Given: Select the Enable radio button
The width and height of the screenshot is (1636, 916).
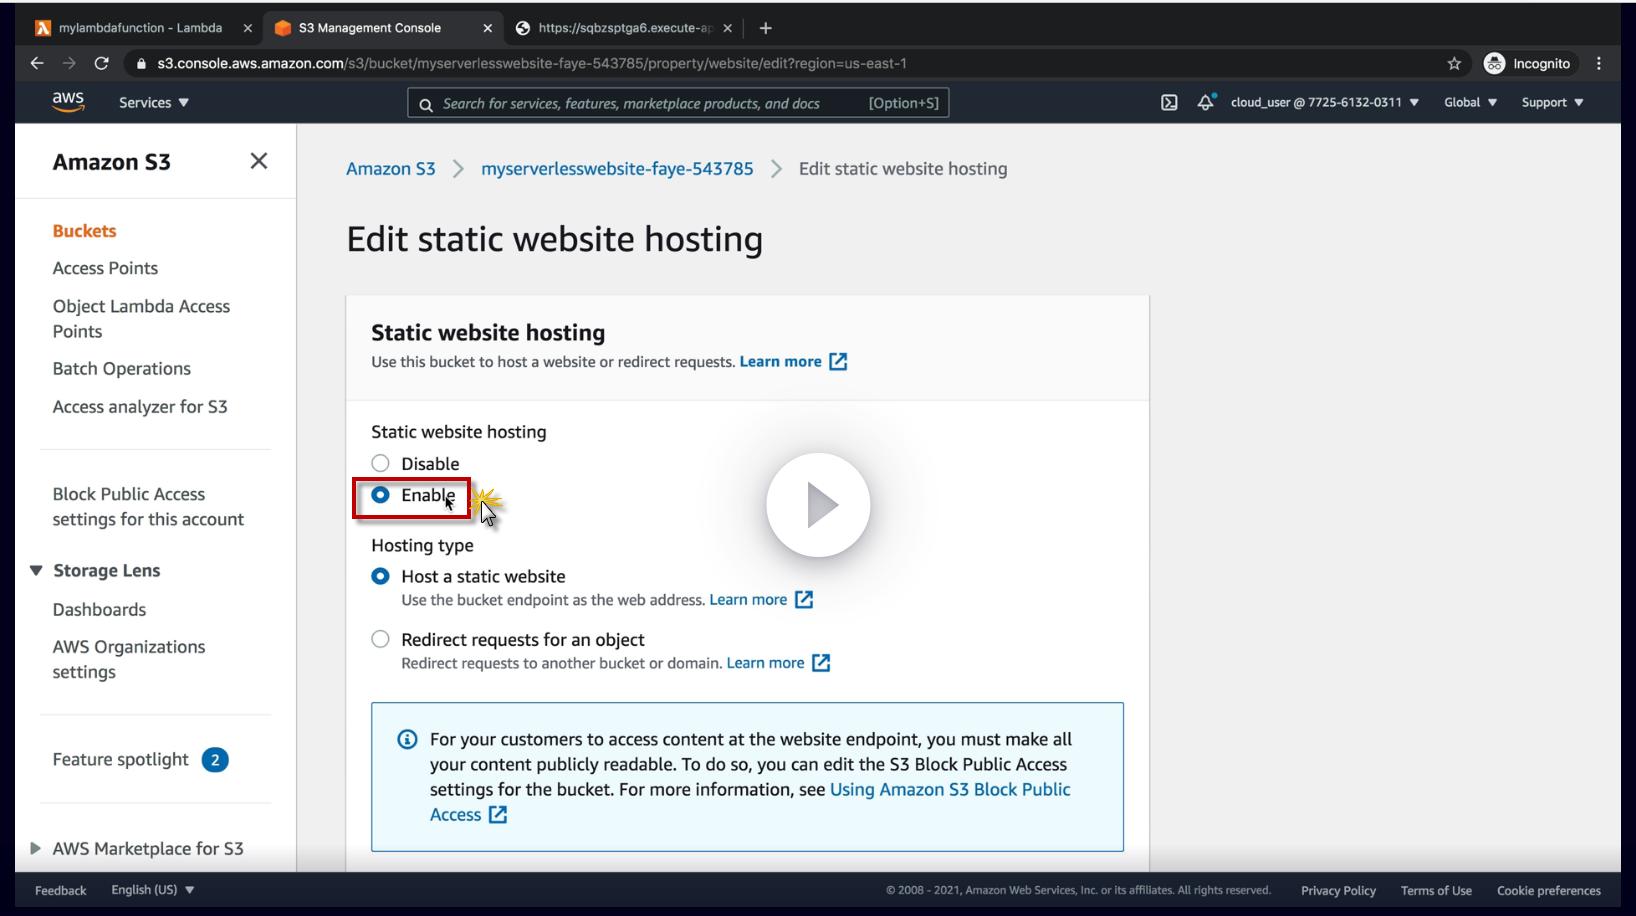Looking at the screenshot, I should click(380, 495).
